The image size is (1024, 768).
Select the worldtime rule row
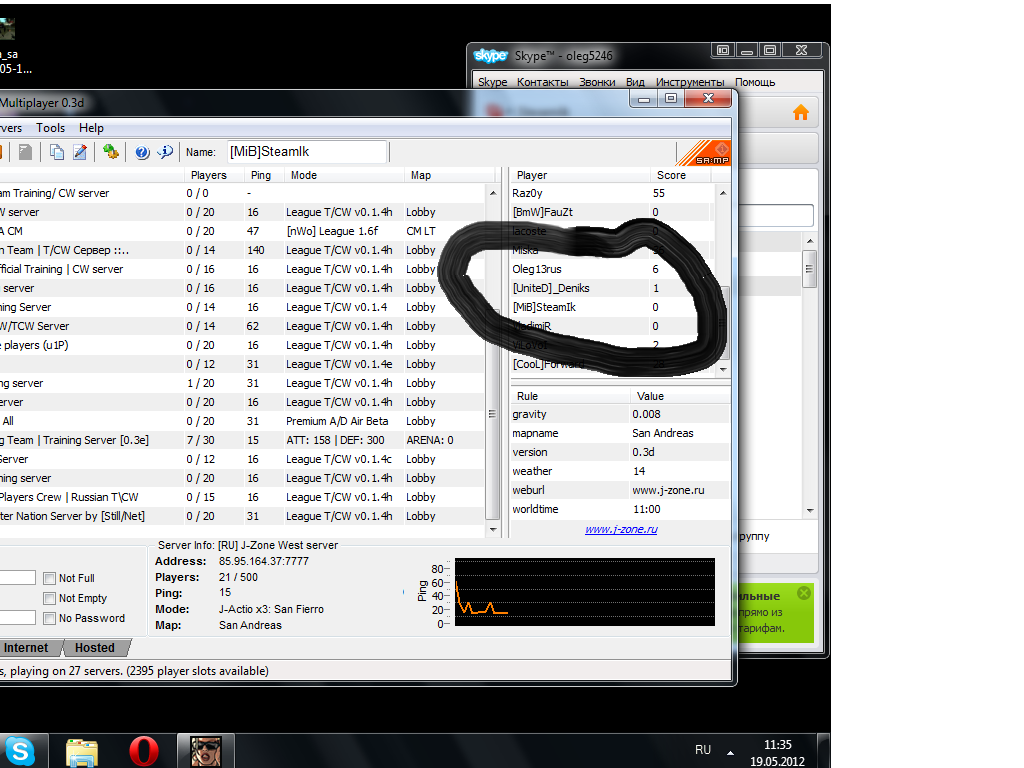620,509
